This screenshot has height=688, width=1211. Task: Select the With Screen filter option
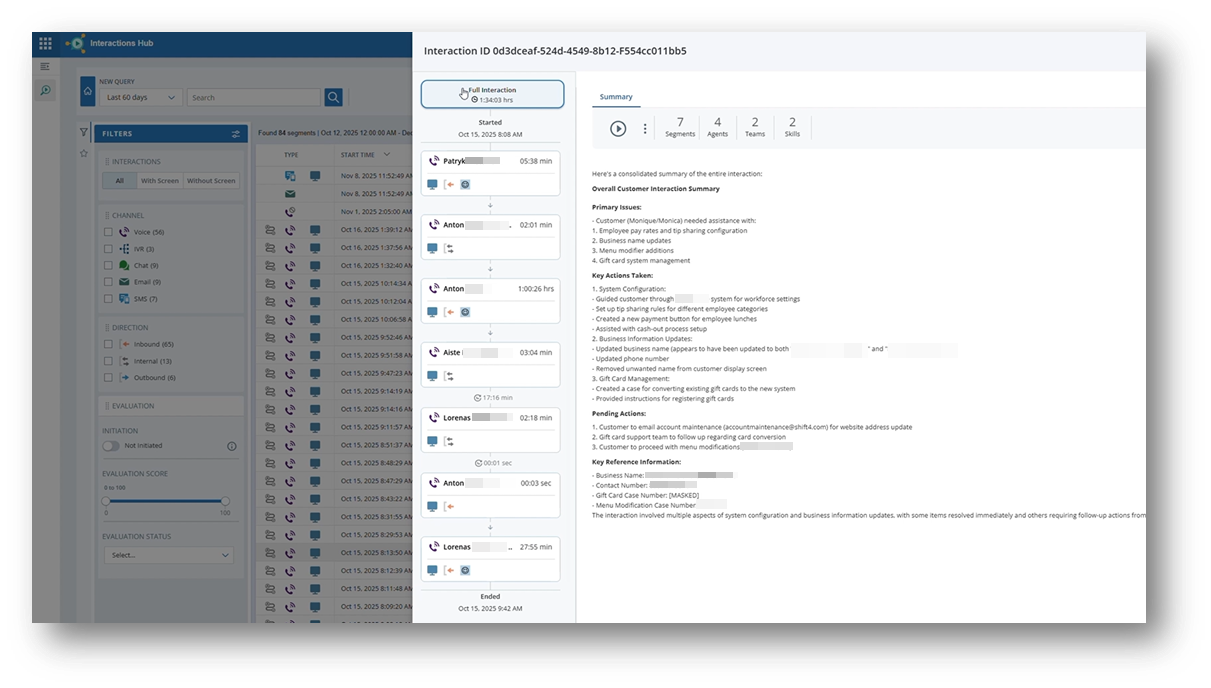pos(160,181)
